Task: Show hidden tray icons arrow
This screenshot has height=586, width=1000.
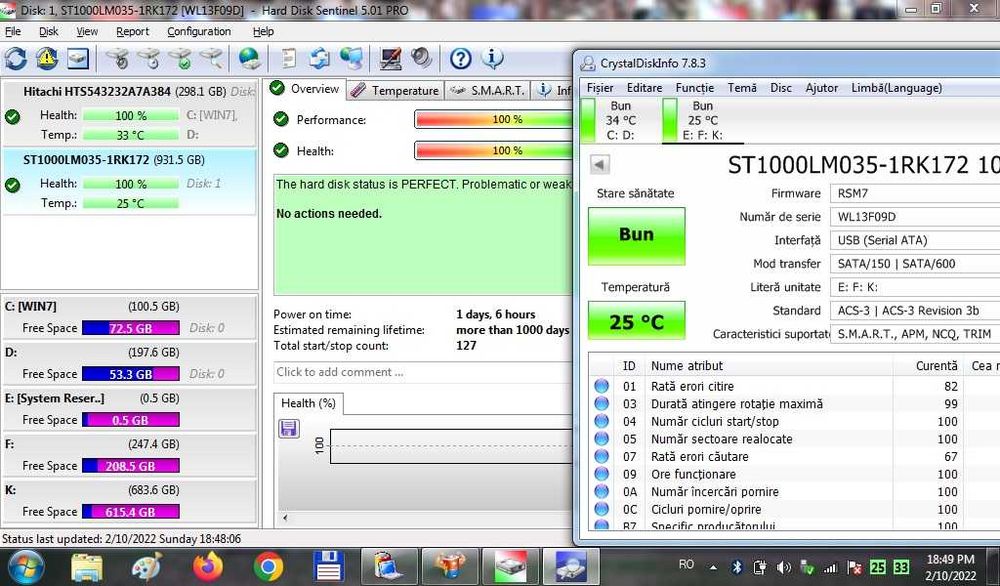Action: pos(713,567)
